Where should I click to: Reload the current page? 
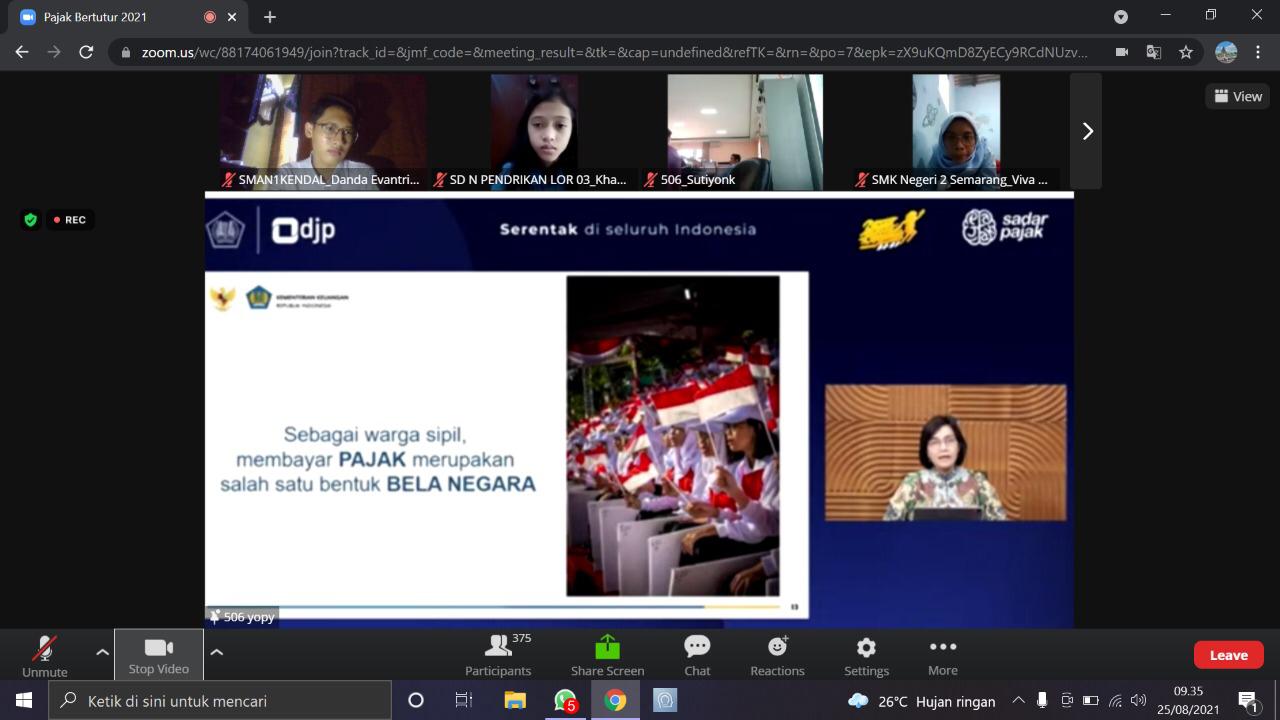pos(86,52)
